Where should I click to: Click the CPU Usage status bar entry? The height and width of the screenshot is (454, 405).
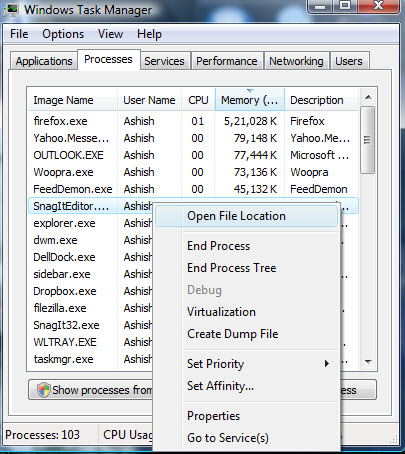(x=128, y=435)
